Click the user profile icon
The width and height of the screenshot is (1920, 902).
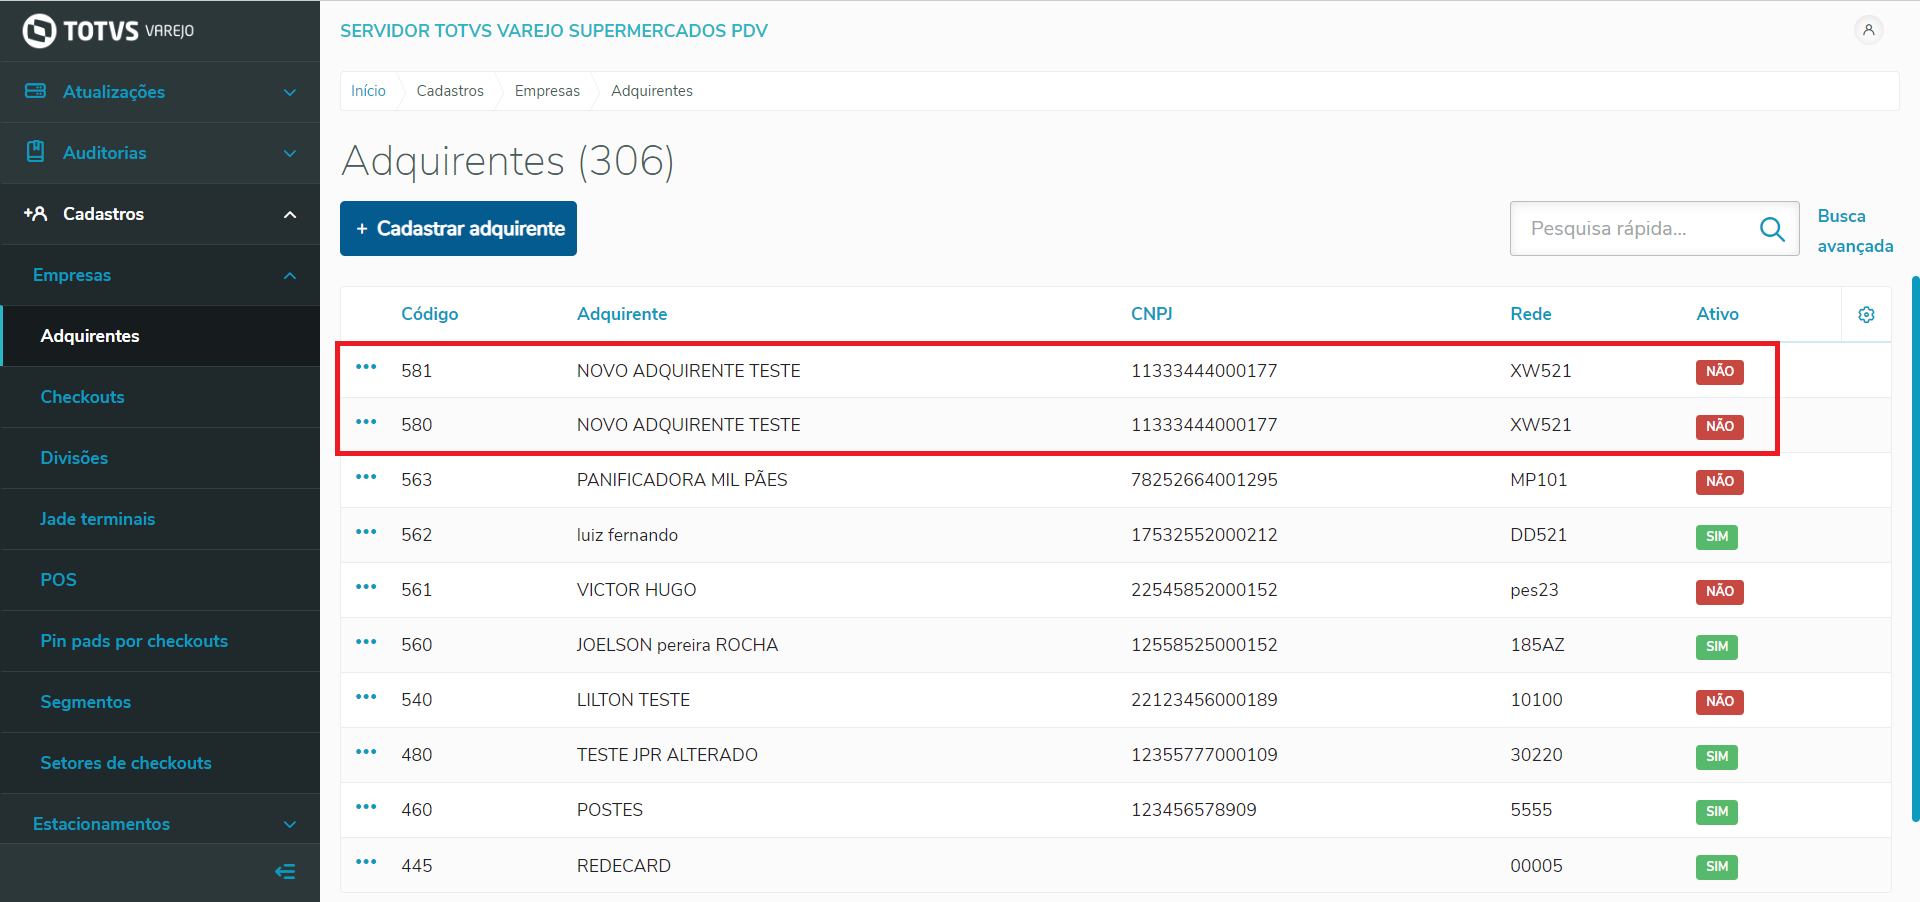(1868, 31)
